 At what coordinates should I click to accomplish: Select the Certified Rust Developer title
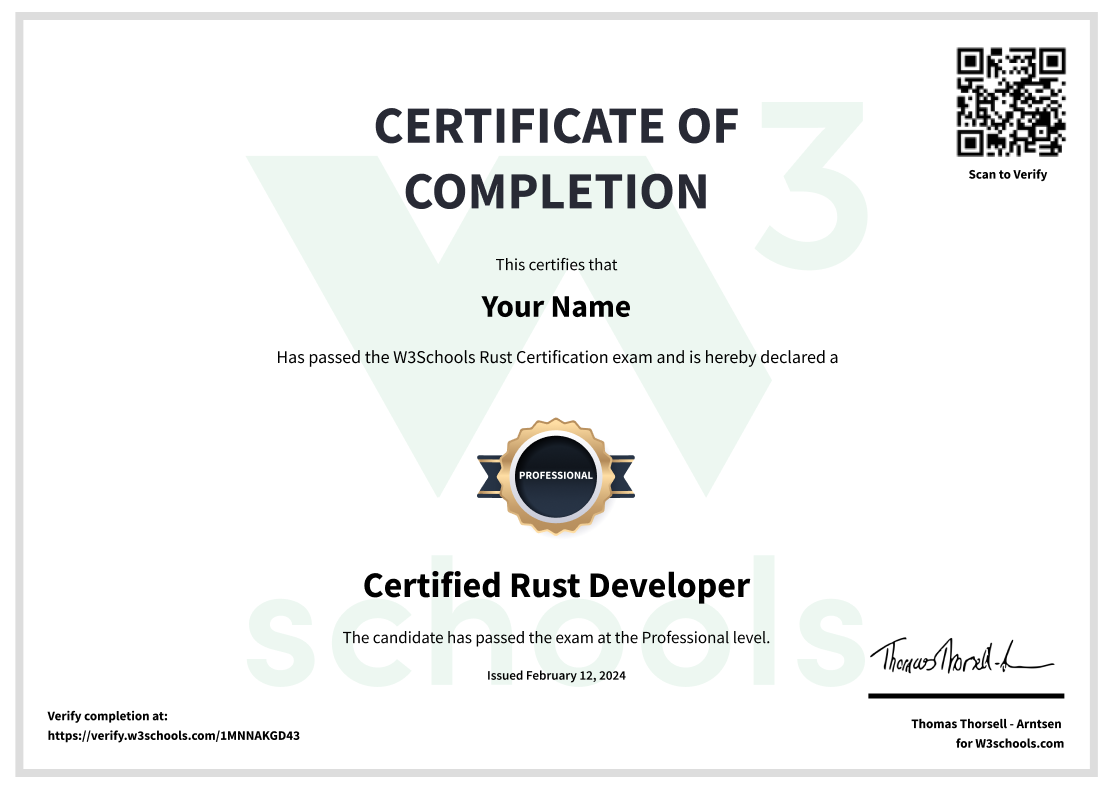[x=557, y=585]
